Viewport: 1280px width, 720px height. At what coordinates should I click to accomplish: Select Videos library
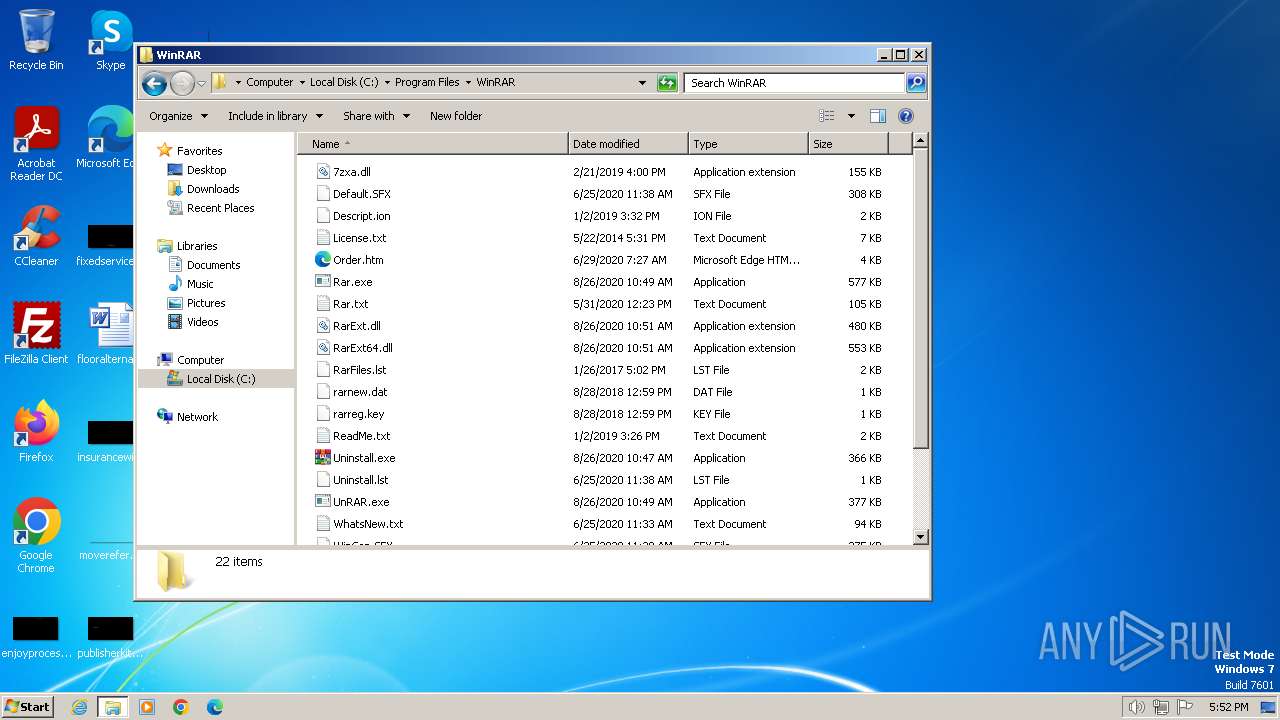[202, 322]
